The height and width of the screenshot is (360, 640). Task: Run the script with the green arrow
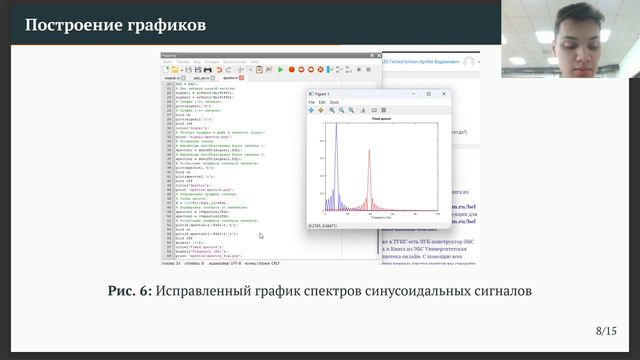pos(281,70)
